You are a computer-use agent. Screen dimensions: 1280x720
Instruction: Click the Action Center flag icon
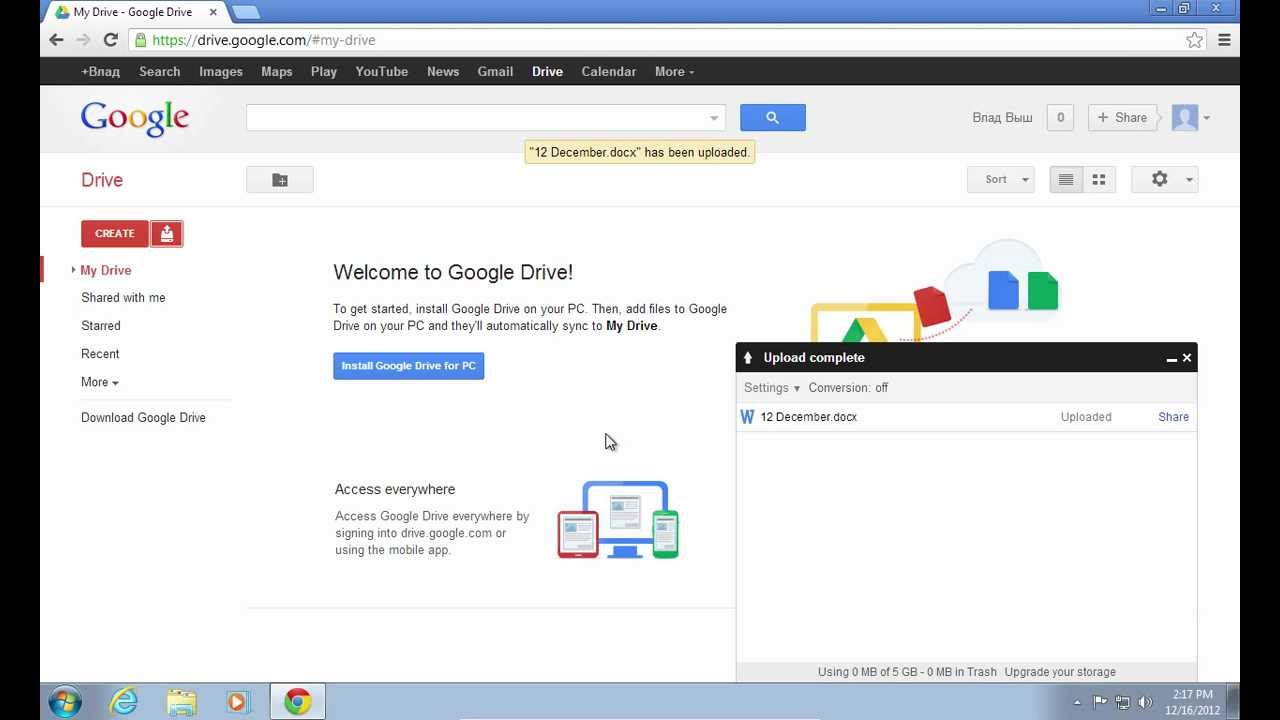click(1100, 703)
